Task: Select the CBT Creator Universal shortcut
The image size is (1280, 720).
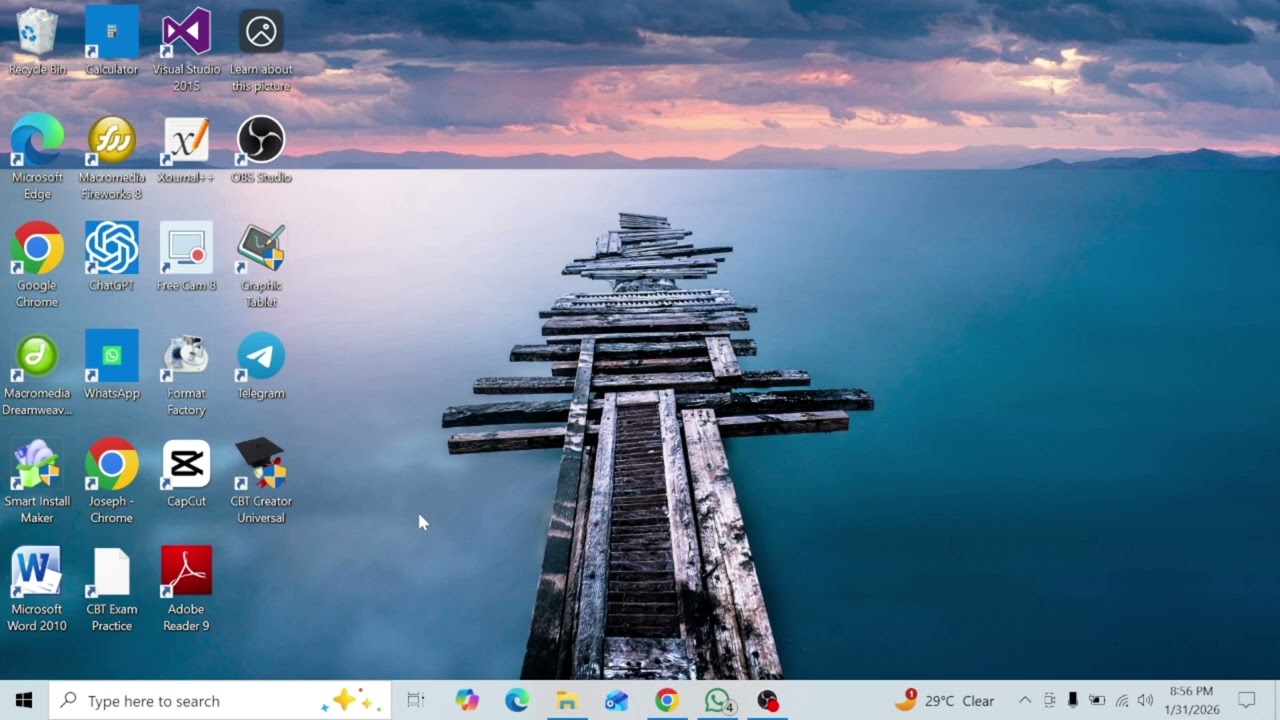Action: 261,482
